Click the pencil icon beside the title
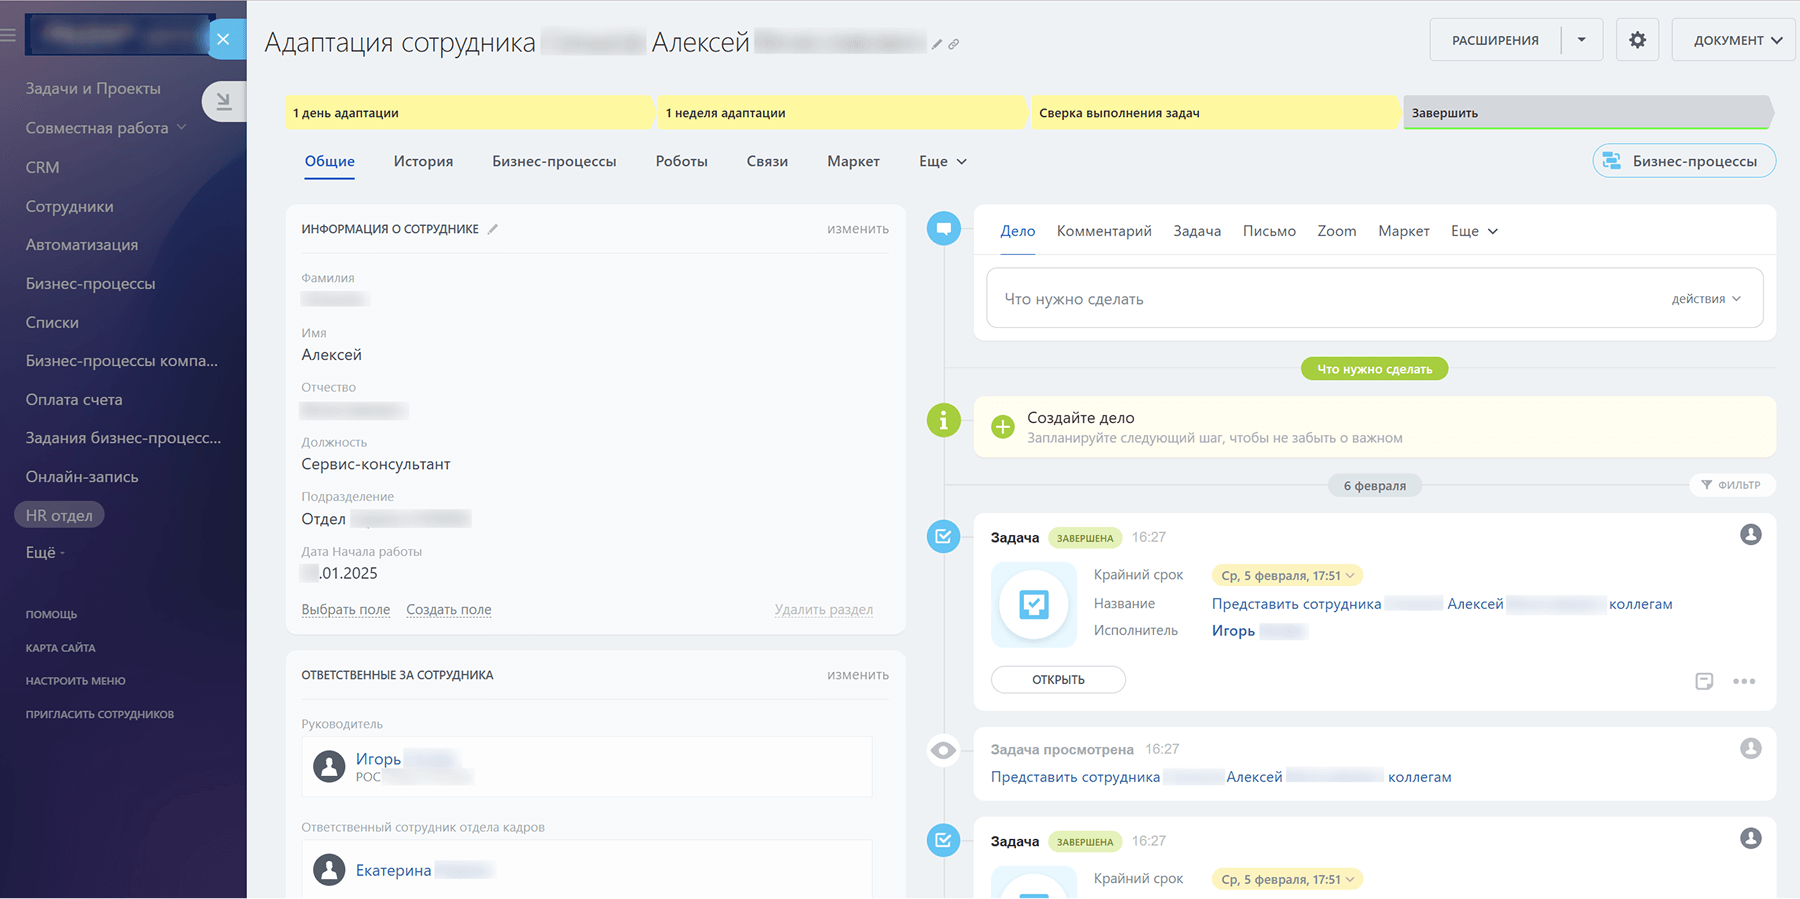The image size is (1800, 899). pos(937,44)
